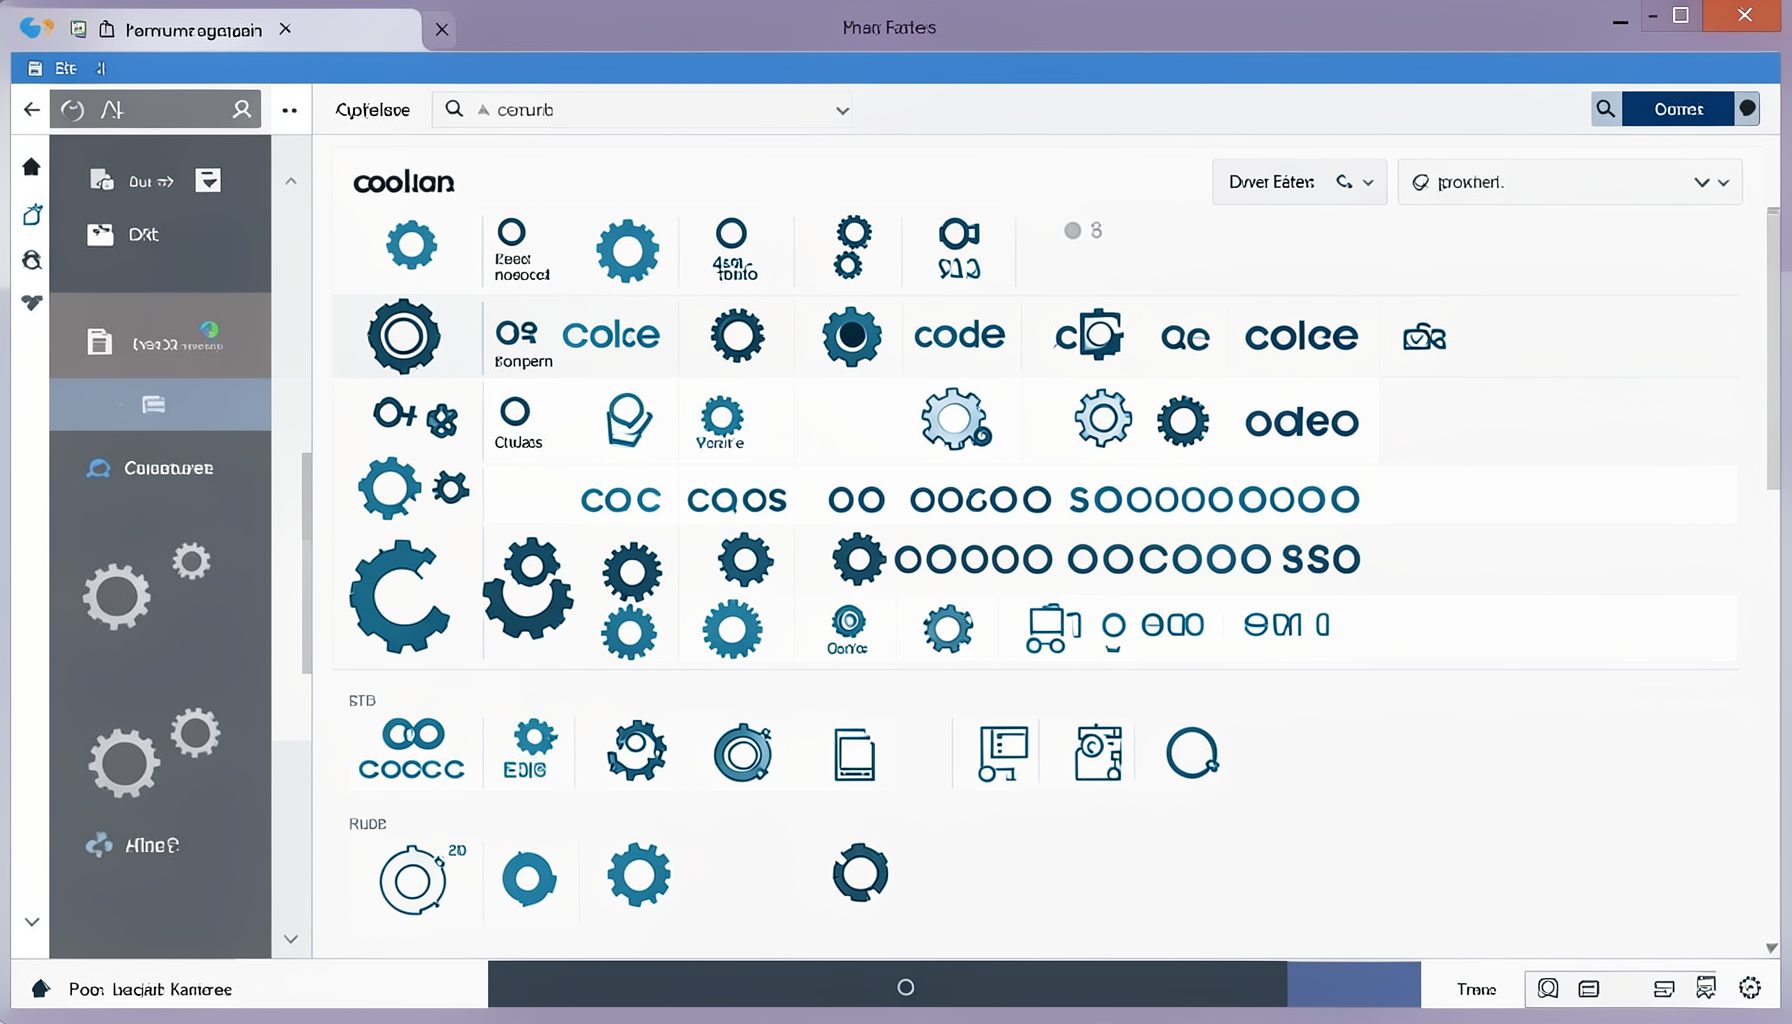This screenshot has height=1024, width=1792.
Task: Click the magnifier icon beside 'conurb'
Action: click(454, 109)
